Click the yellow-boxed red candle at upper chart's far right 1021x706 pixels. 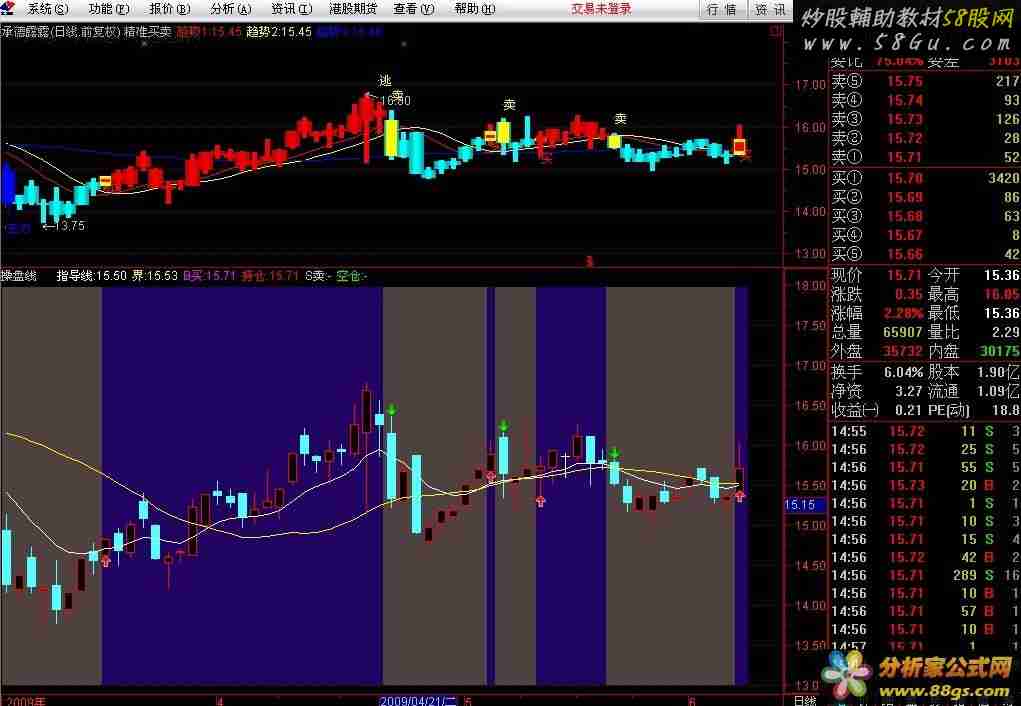[x=739, y=145]
